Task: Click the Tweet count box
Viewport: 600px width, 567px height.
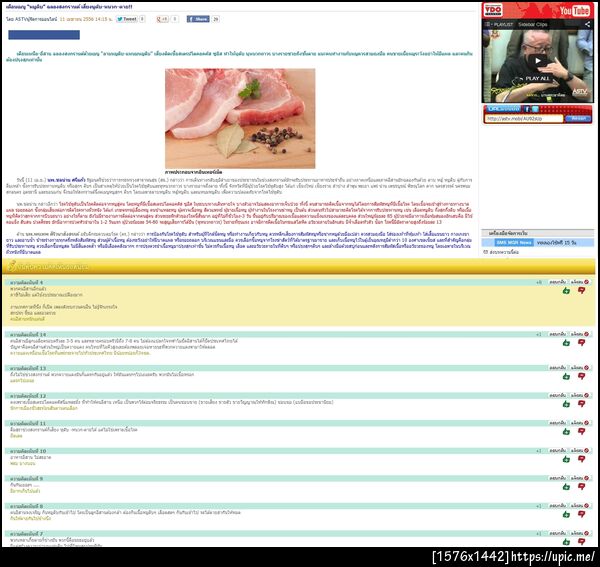Action: pyautogui.click(x=142, y=19)
